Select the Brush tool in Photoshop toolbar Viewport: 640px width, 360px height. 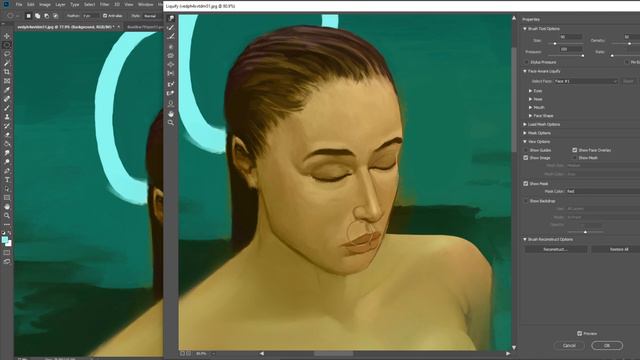coord(7,108)
